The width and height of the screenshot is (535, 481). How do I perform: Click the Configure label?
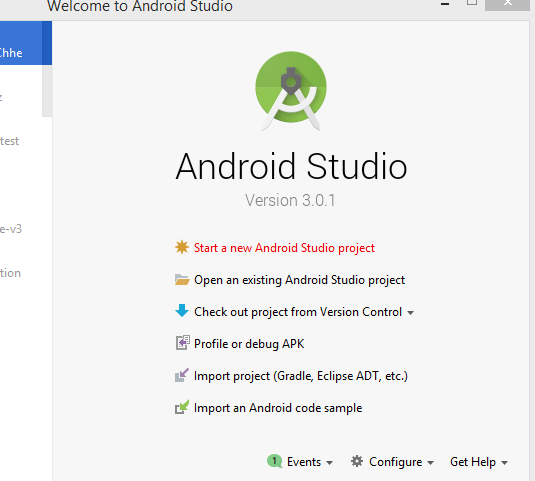tap(396, 462)
